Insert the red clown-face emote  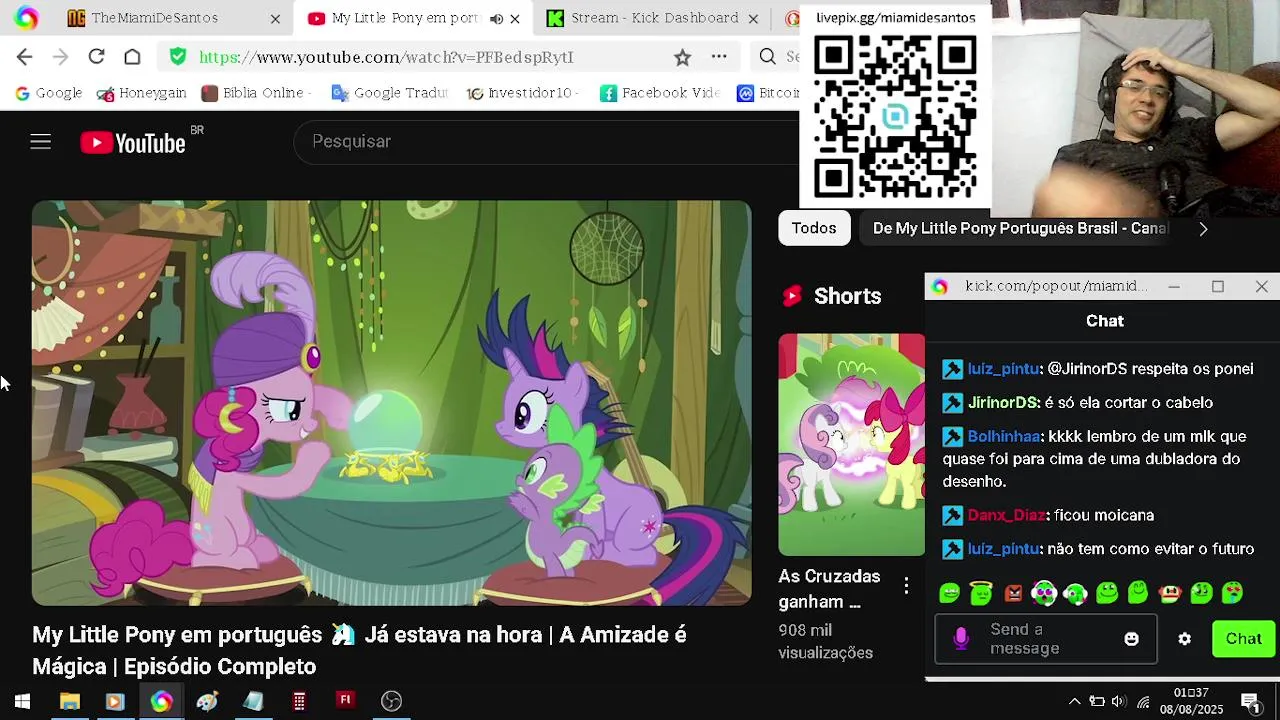(x=1170, y=594)
